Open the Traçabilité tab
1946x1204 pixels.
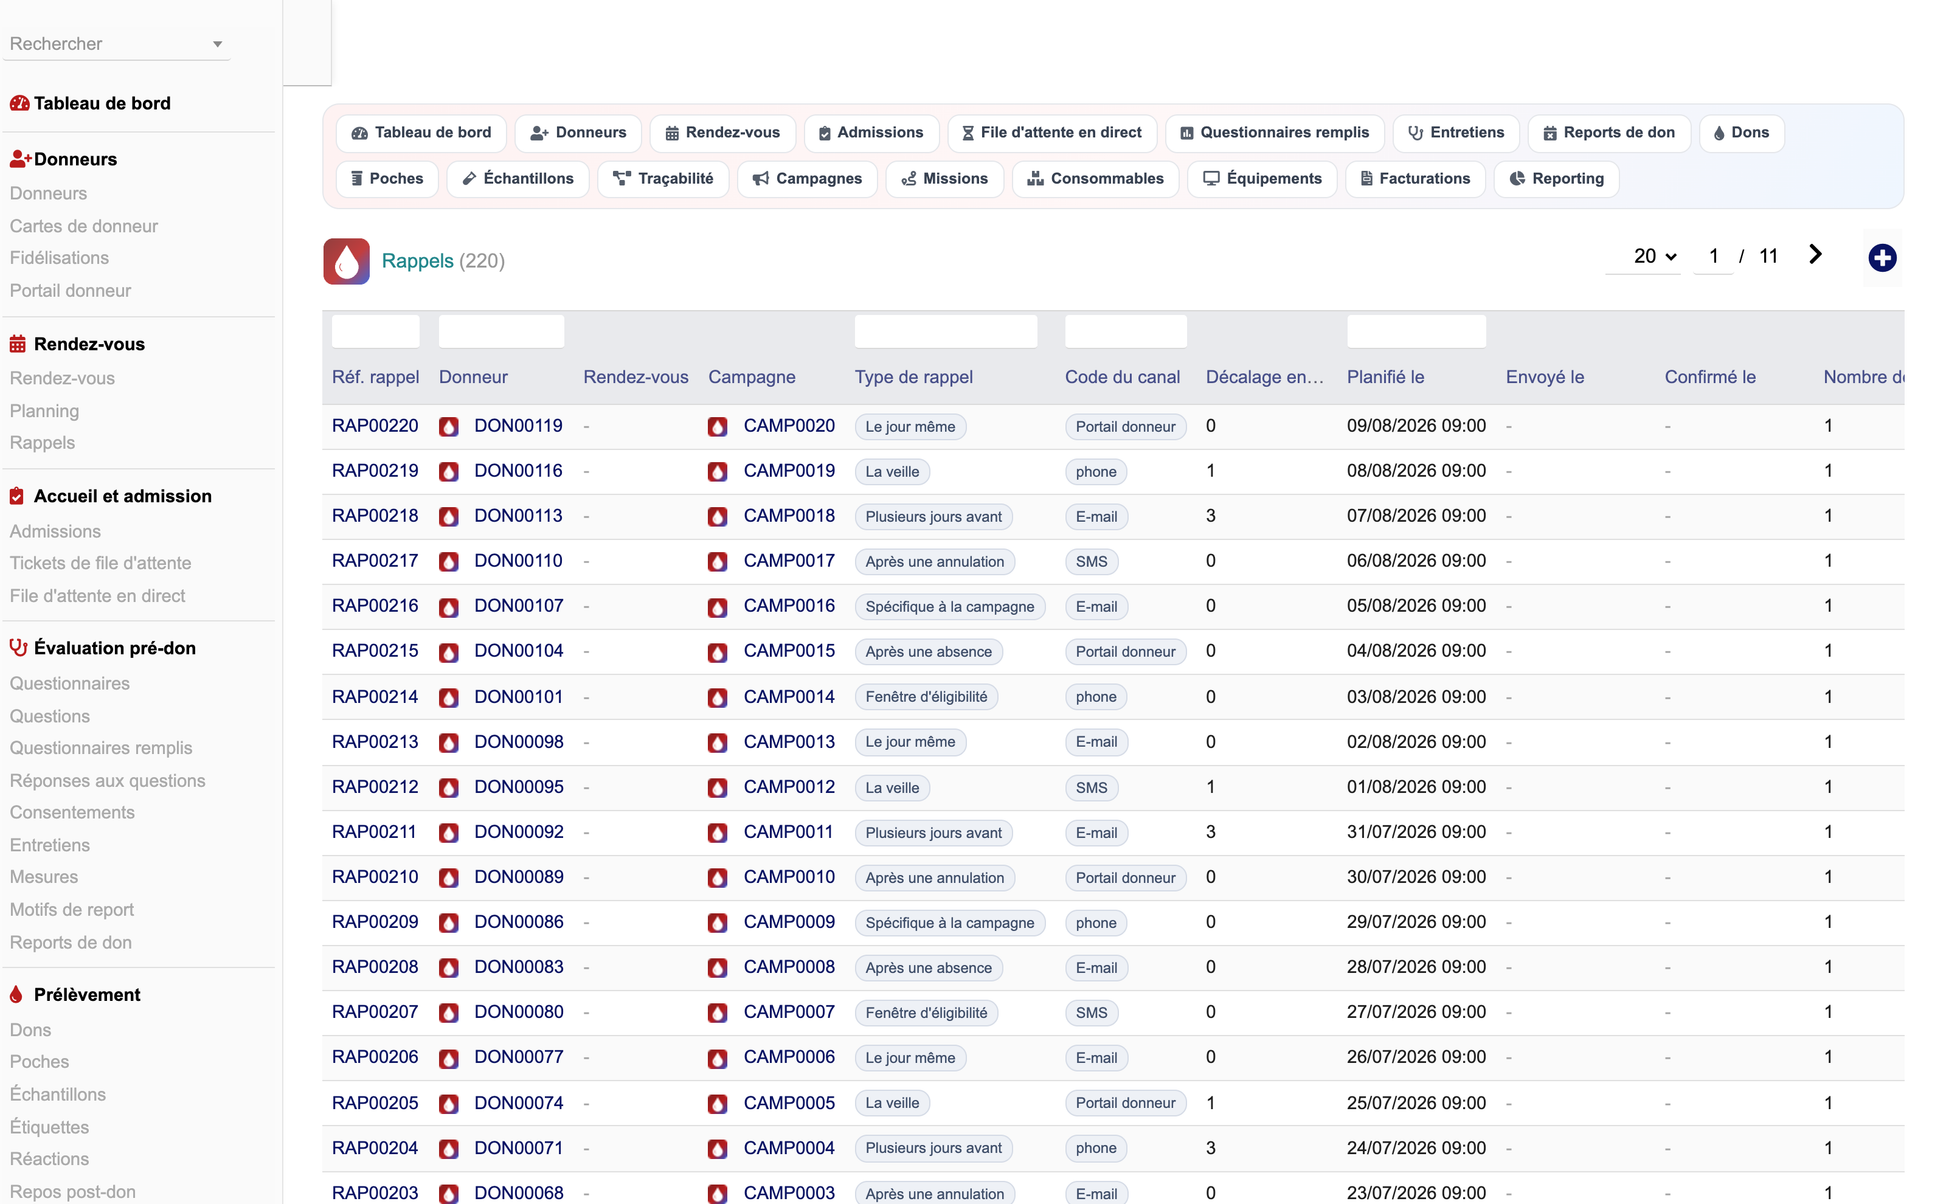pyautogui.click(x=663, y=179)
